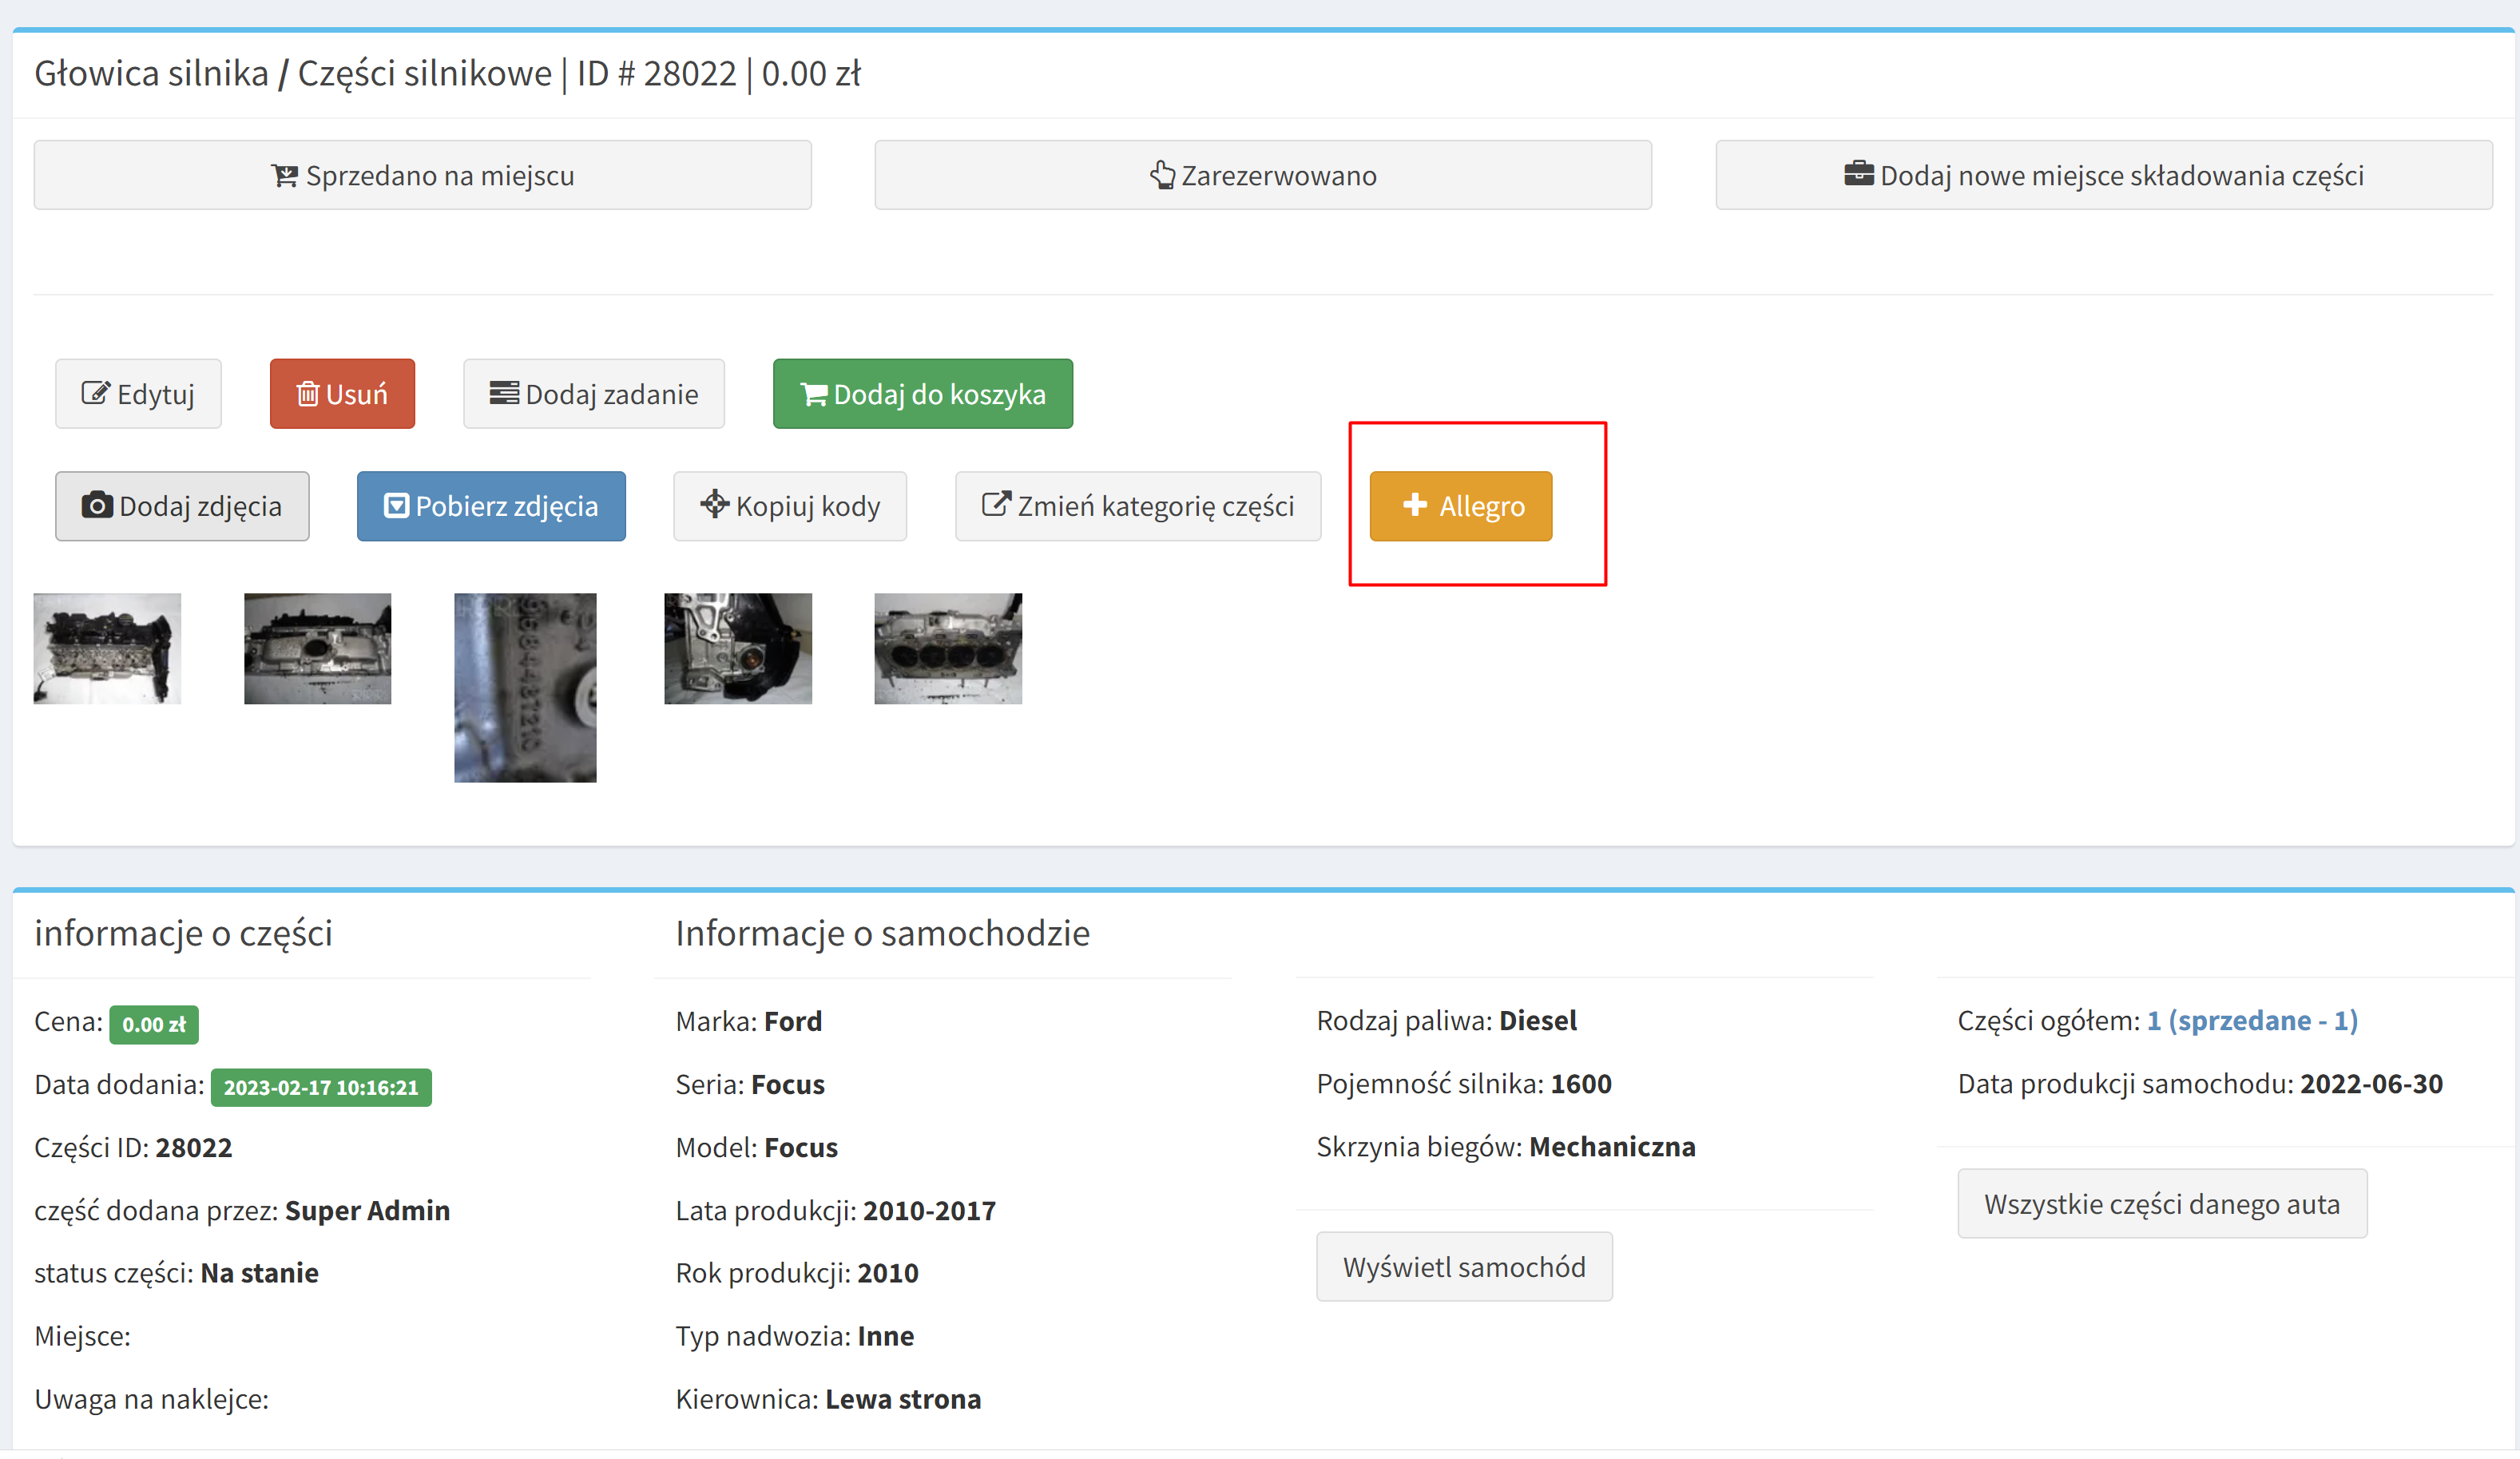The image size is (2520, 1459).
Task: Open the tall serial number photo thumbnail
Action: [x=525, y=687]
